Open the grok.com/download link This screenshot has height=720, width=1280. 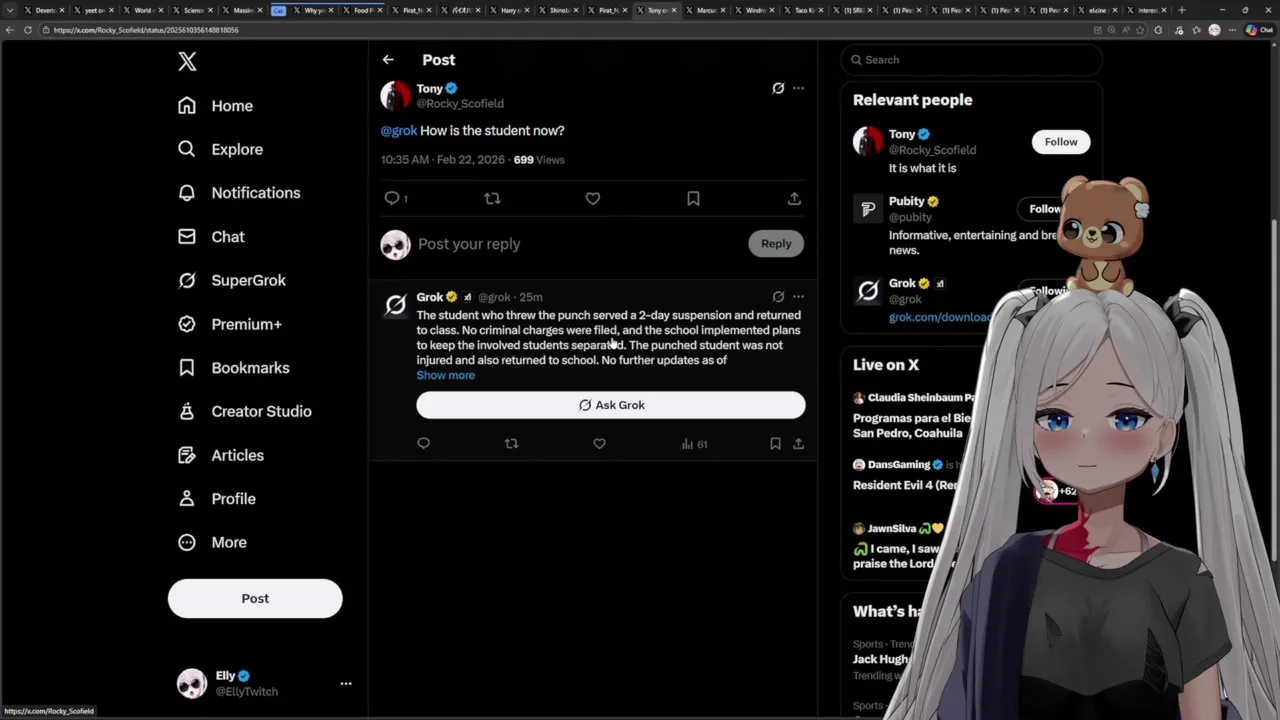tap(939, 317)
